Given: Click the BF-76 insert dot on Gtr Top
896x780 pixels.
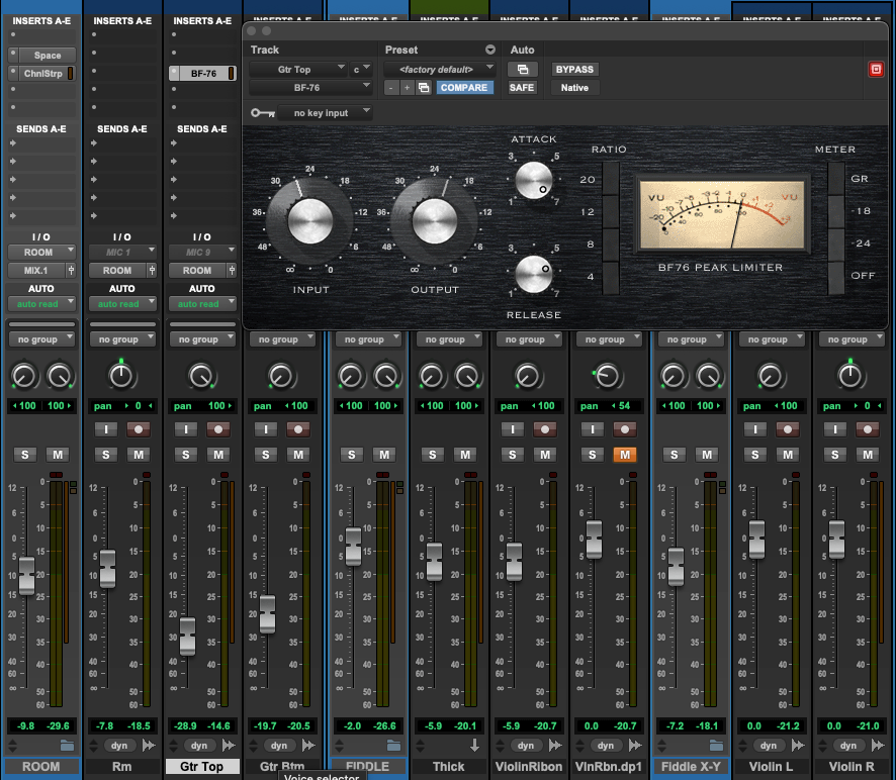Looking at the screenshot, I should click(174, 73).
